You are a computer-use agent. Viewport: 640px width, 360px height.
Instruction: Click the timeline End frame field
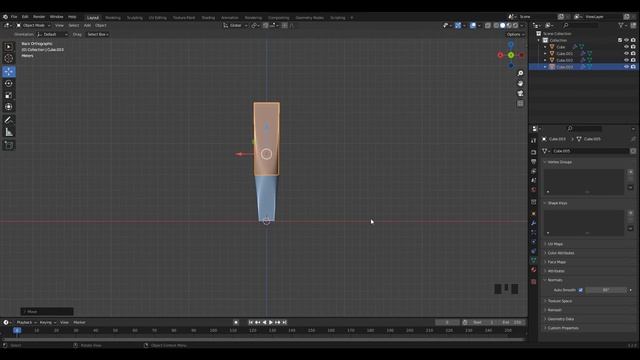click(511, 322)
